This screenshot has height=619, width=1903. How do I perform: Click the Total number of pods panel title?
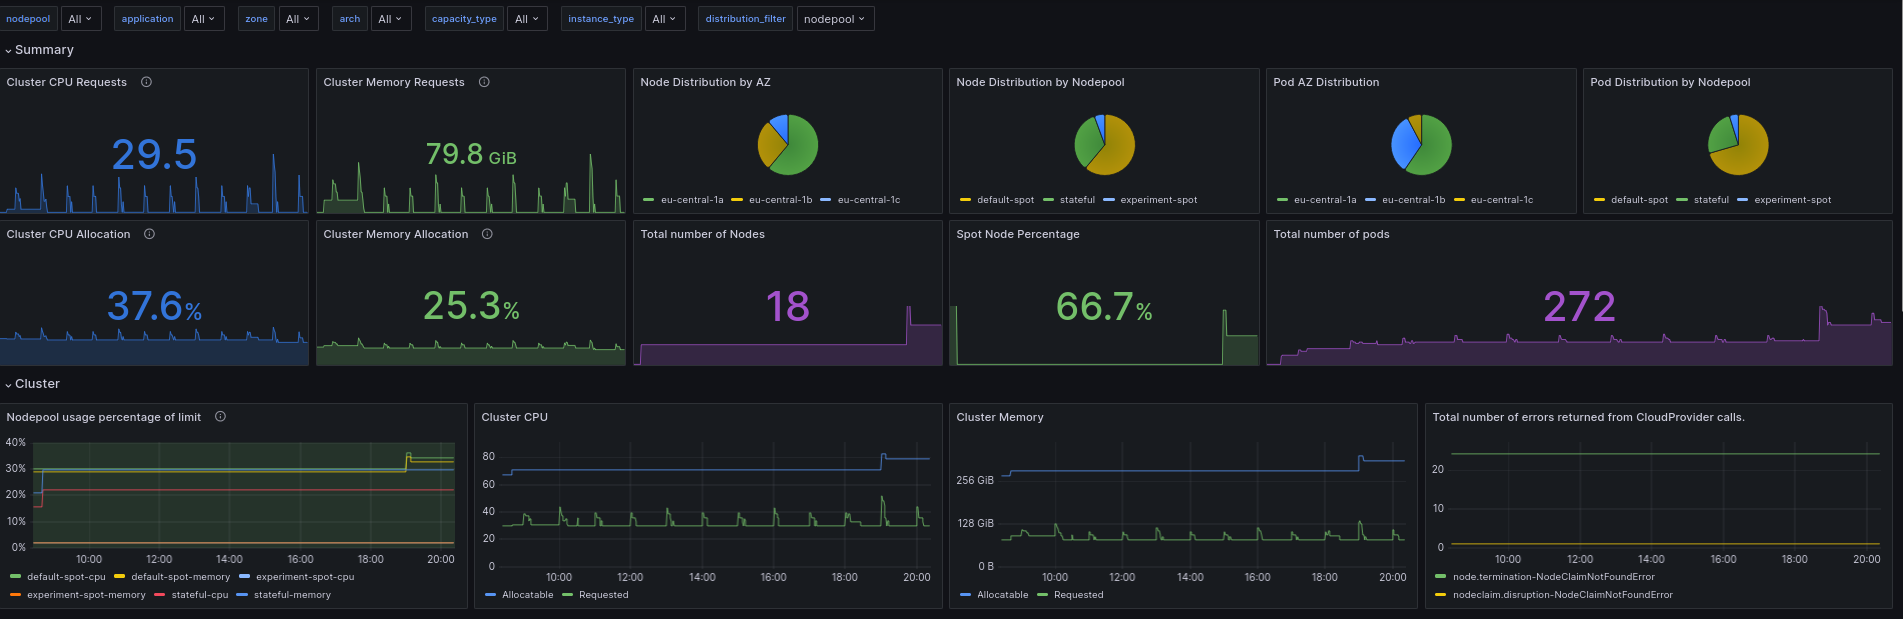1331,234
